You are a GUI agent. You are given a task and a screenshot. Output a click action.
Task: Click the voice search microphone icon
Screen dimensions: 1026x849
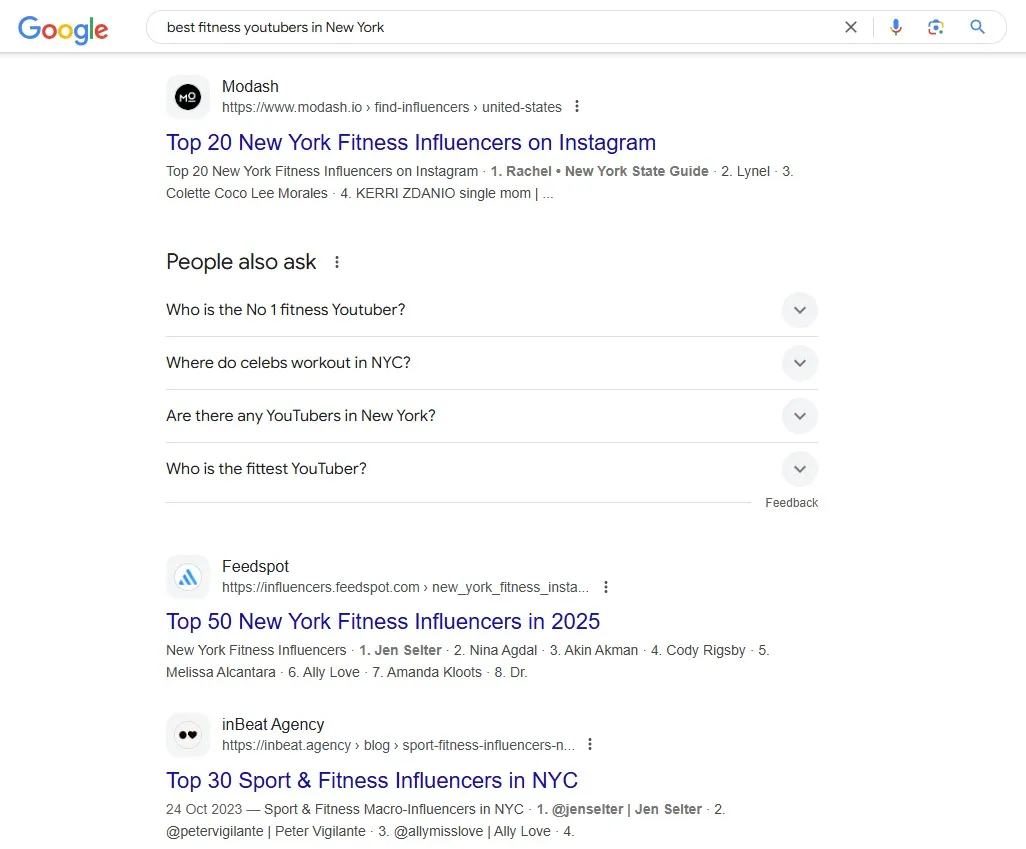coord(896,27)
